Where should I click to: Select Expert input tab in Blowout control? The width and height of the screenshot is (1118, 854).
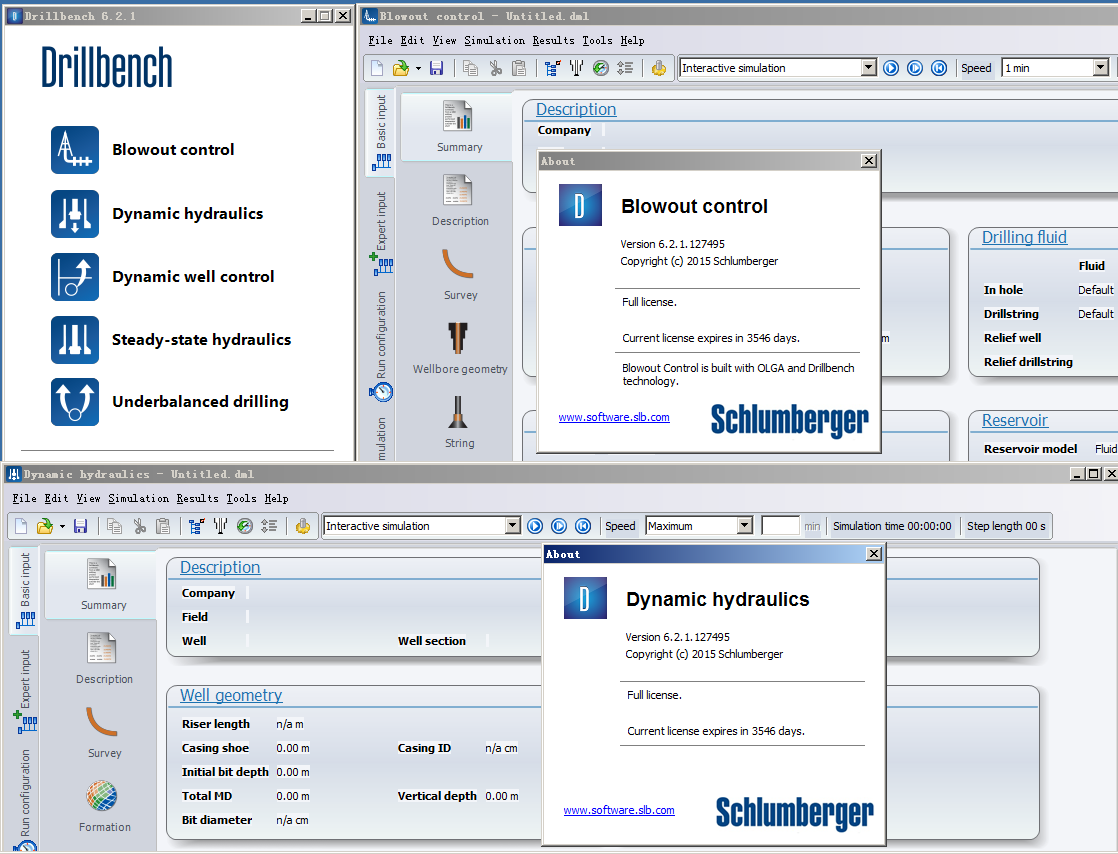point(381,232)
